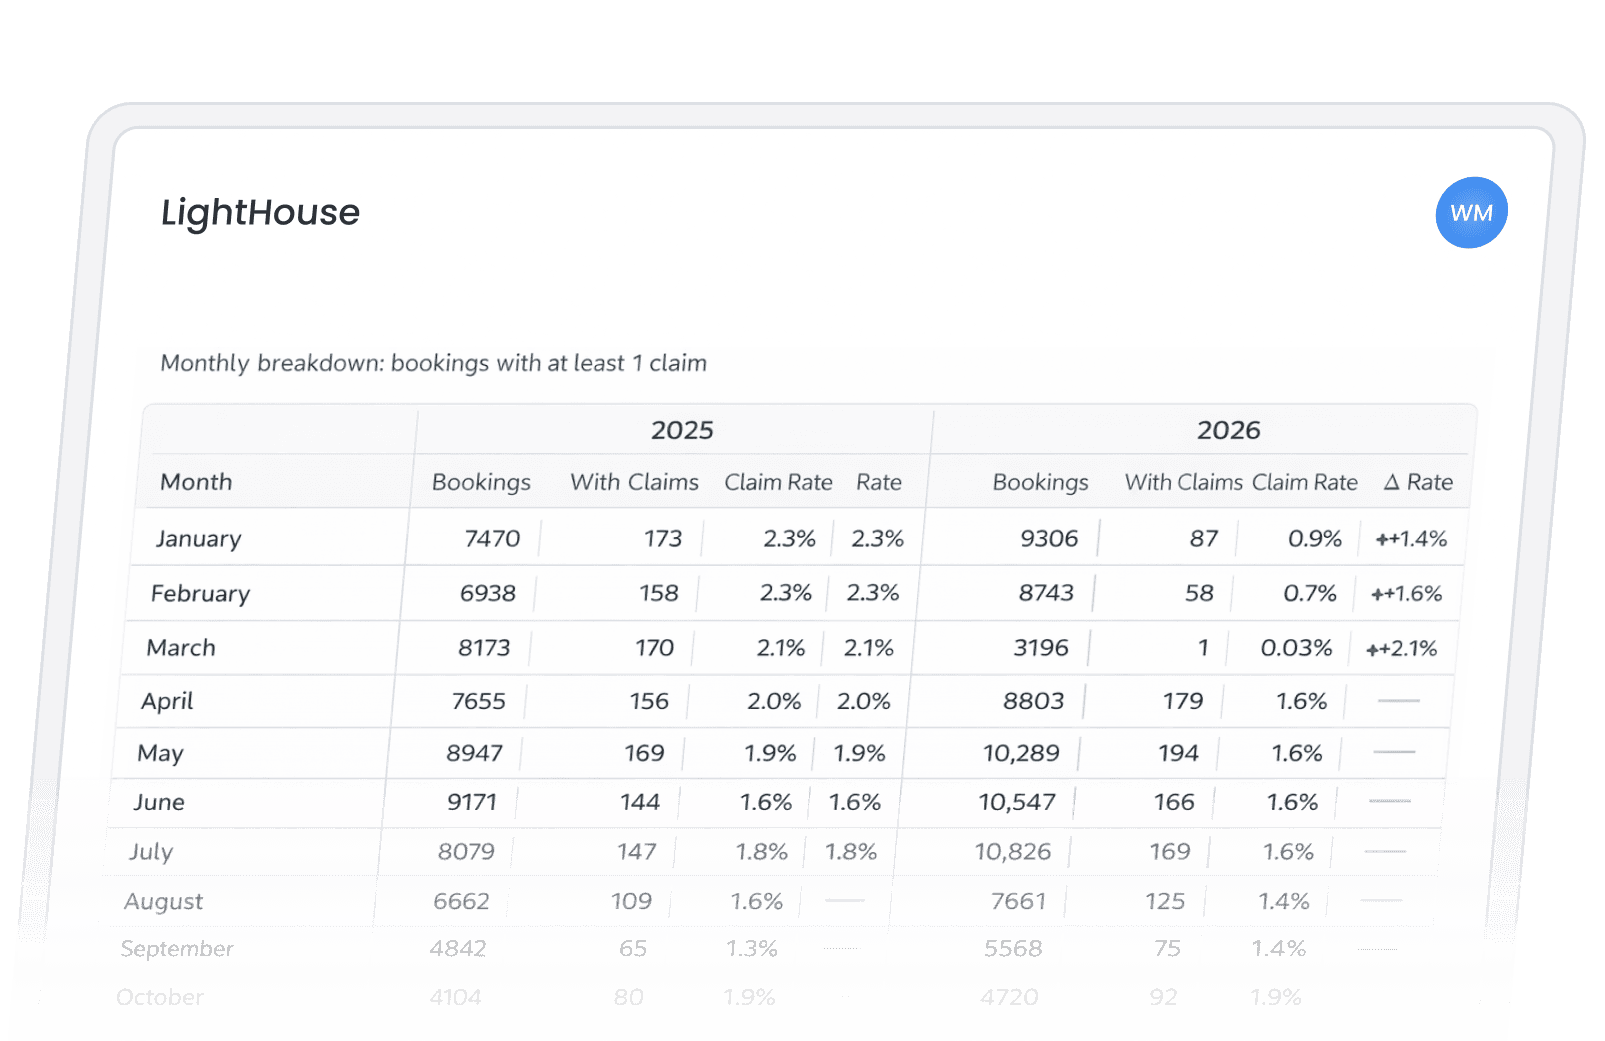Click the table title Monthly breakdown
Viewport: 1605px width, 1041px height.
point(433,363)
